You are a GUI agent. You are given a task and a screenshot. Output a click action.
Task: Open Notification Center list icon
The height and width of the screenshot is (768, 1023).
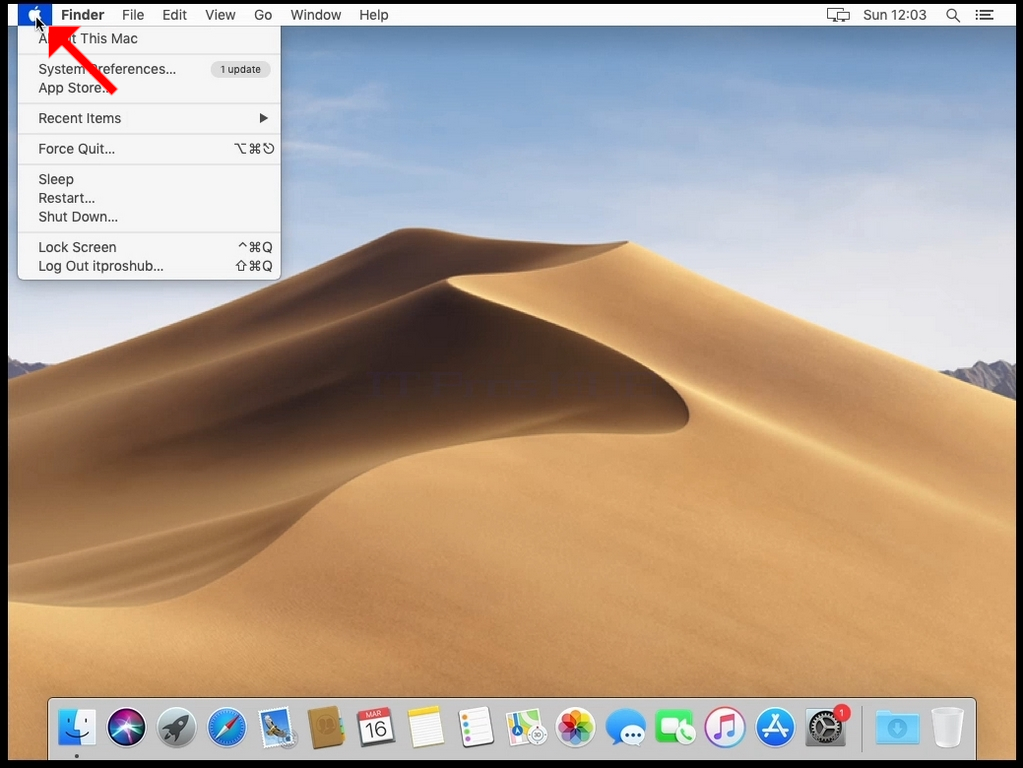tap(985, 15)
